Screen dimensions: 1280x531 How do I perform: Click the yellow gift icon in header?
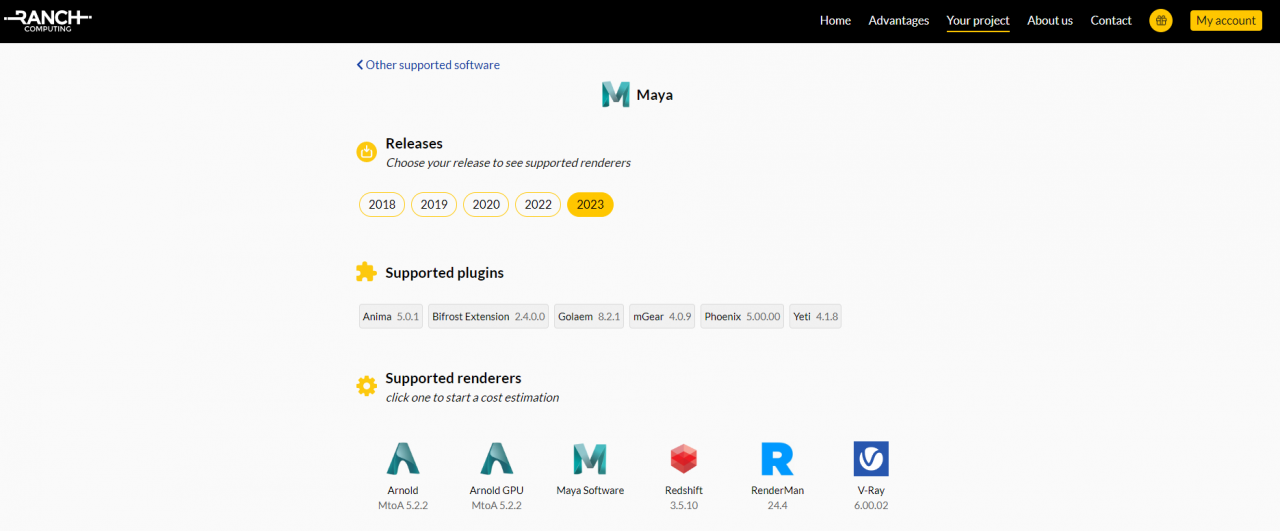1161,20
